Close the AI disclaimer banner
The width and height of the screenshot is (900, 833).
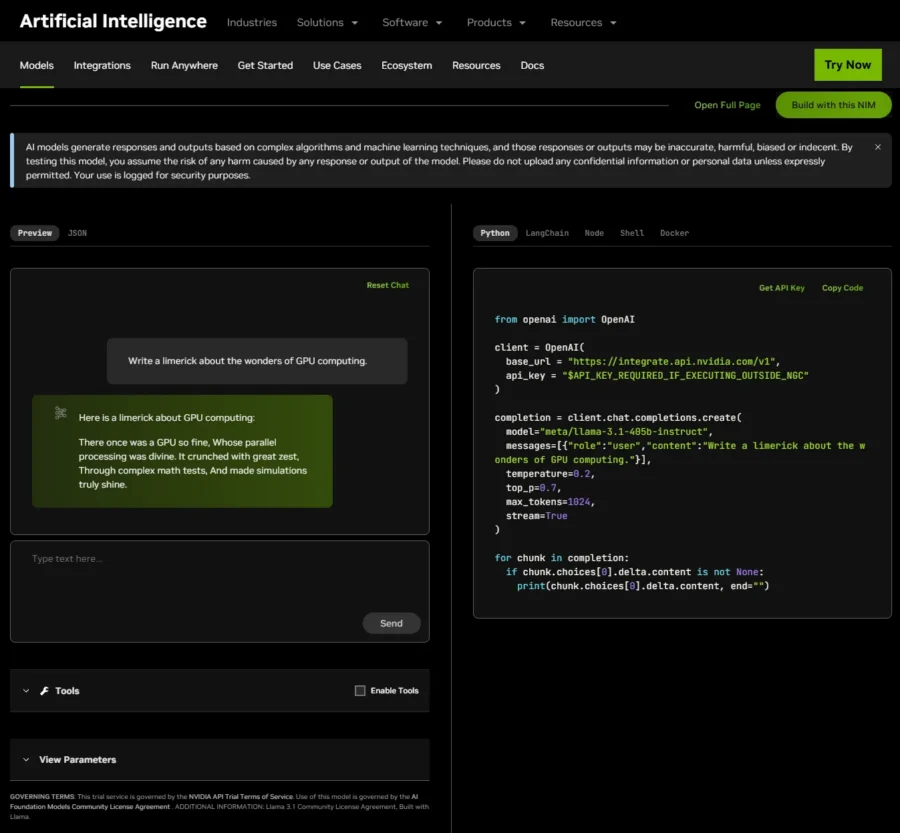(x=878, y=147)
